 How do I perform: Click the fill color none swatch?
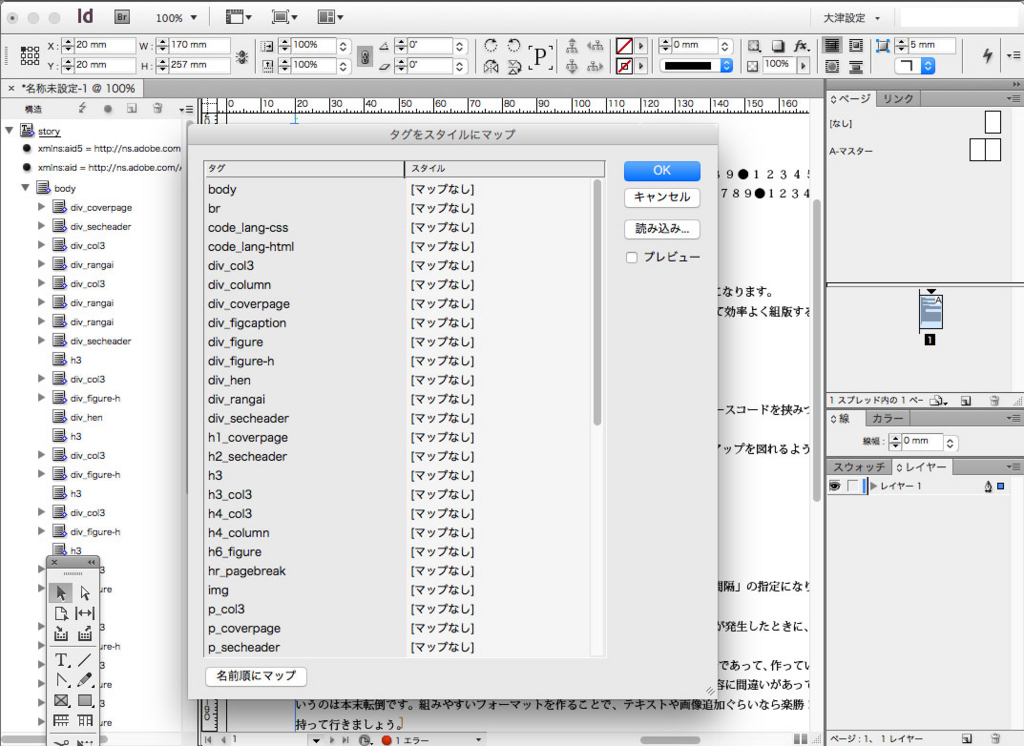coord(624,46)
